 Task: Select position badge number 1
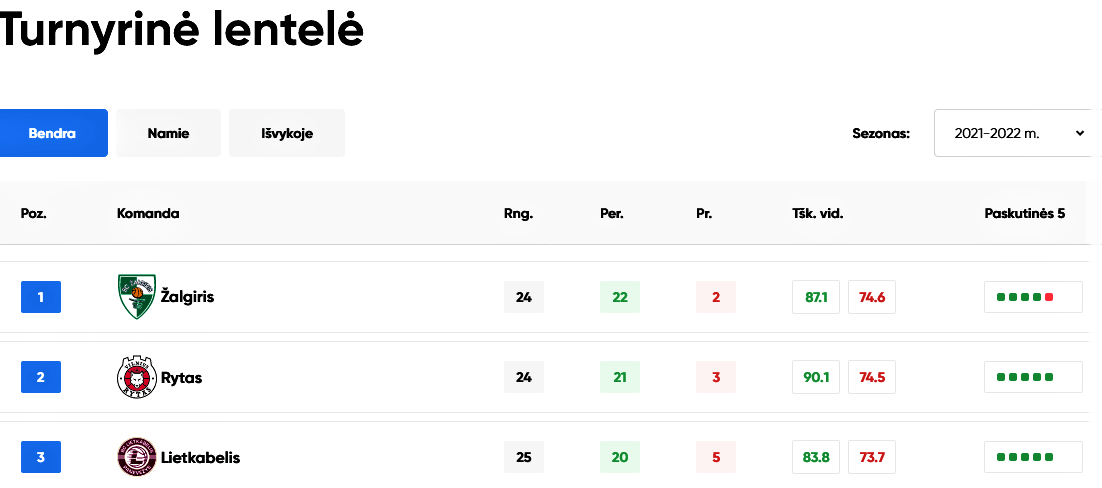coord(41,297)
